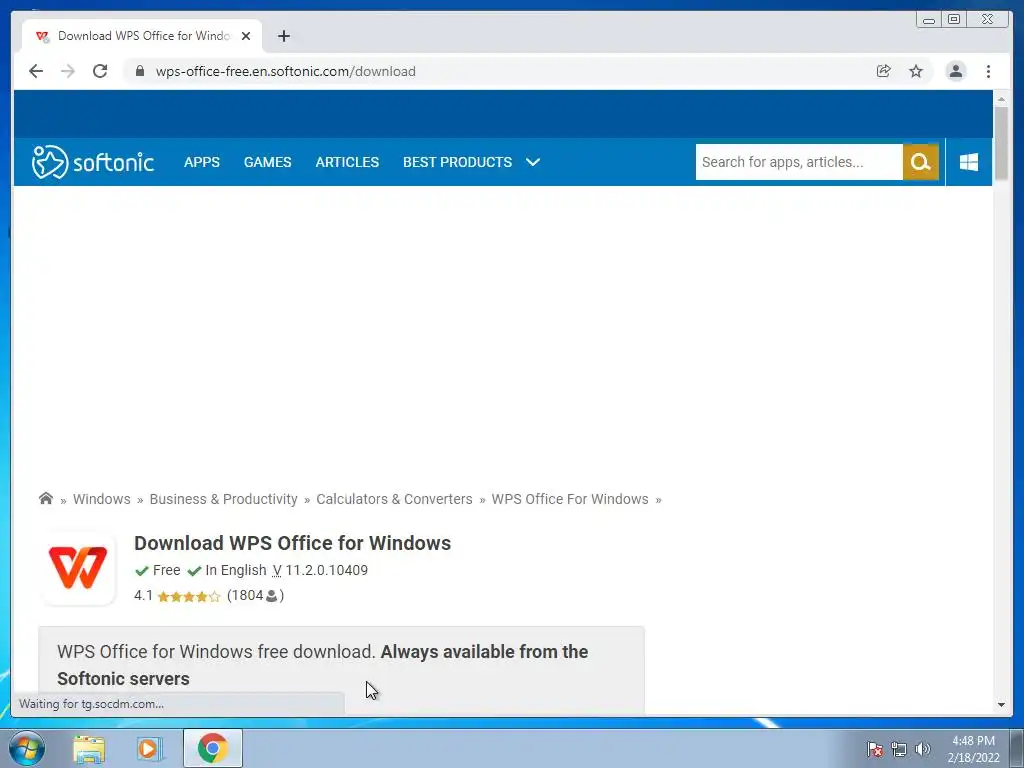Expand the chevron next to BEST PRODUCTS
Screen dimensions: 1024x768
pos(533,162)
